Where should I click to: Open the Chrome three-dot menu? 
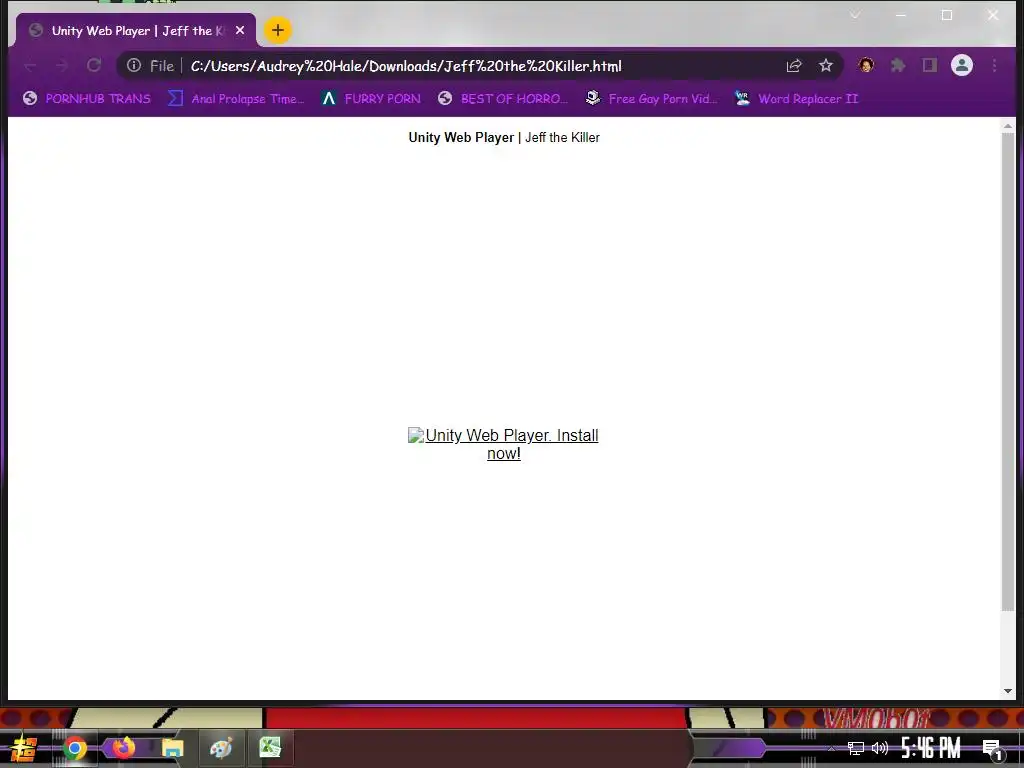pyautogui.click(x=994, y=65)
